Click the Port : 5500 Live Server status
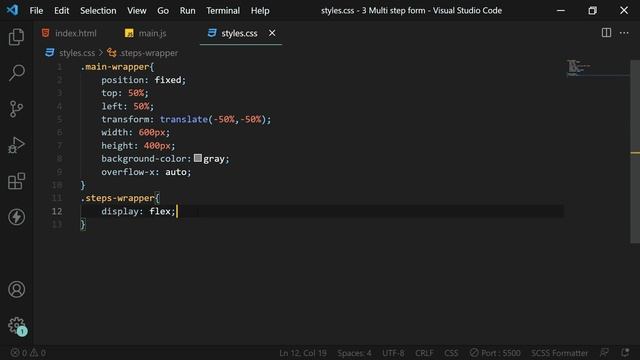The image size is (640, 360). tap(495, 353)
